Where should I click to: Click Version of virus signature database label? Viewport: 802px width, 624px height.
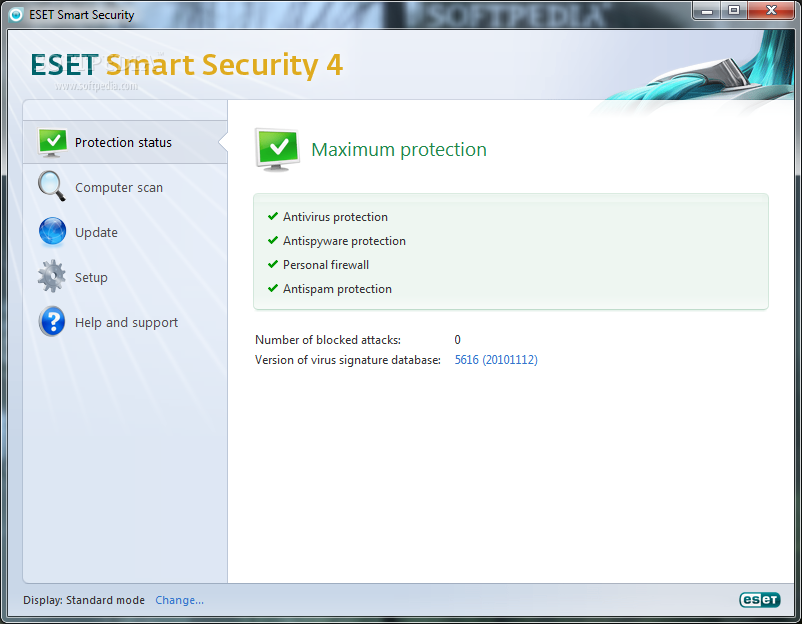coord(348,360)
